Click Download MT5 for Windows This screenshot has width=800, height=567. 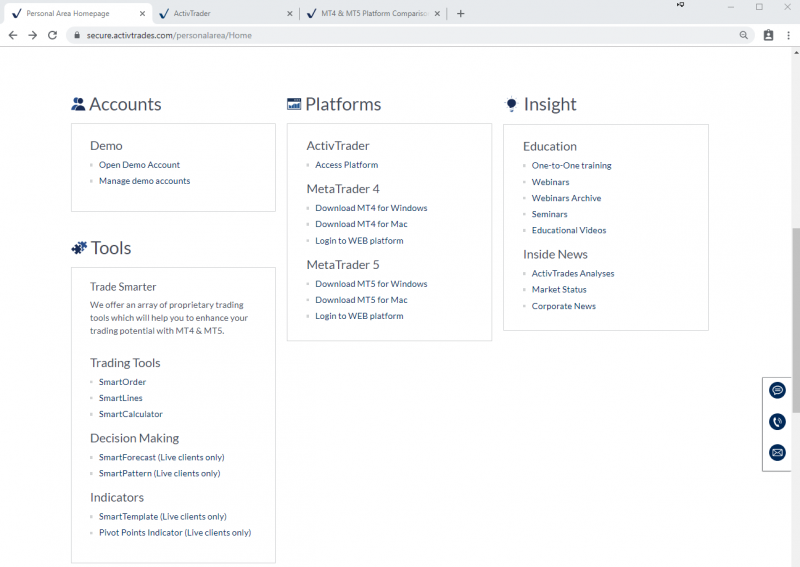[x=371, y=284]
